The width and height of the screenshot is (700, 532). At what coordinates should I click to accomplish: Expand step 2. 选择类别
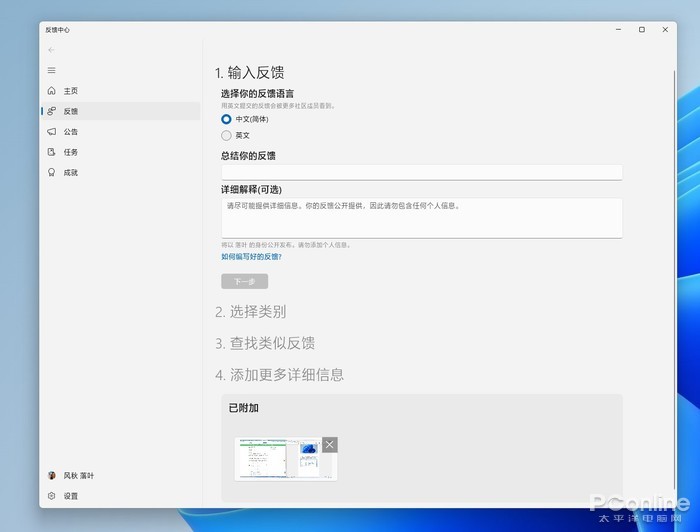[x=250, y=312]
